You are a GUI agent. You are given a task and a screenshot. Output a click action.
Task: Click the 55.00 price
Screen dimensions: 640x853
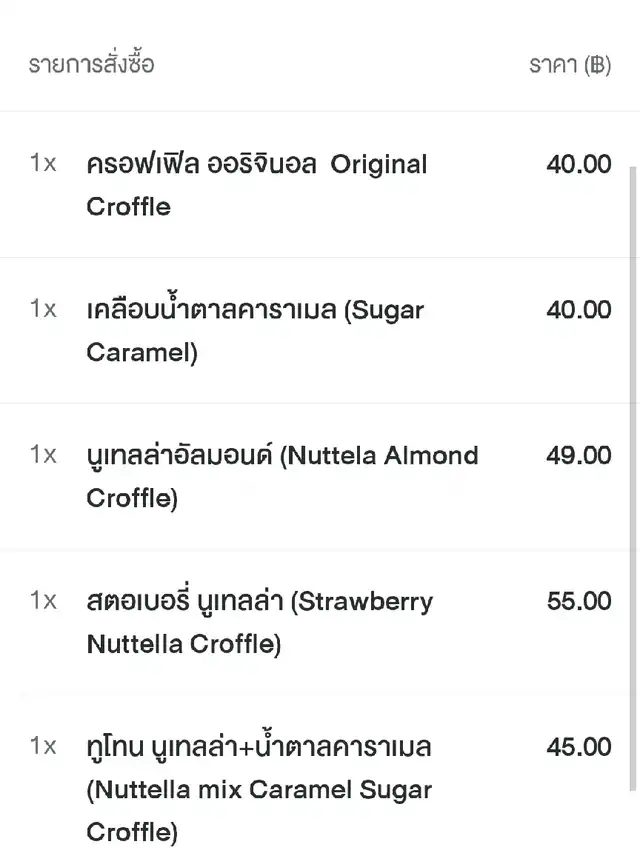coord(578,601)
